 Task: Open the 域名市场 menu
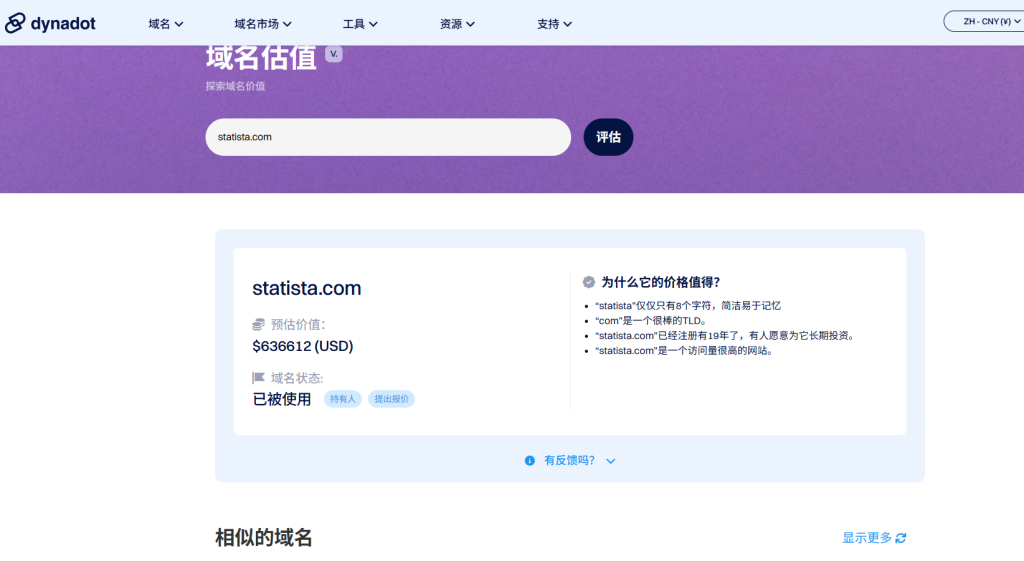[263, 24]
